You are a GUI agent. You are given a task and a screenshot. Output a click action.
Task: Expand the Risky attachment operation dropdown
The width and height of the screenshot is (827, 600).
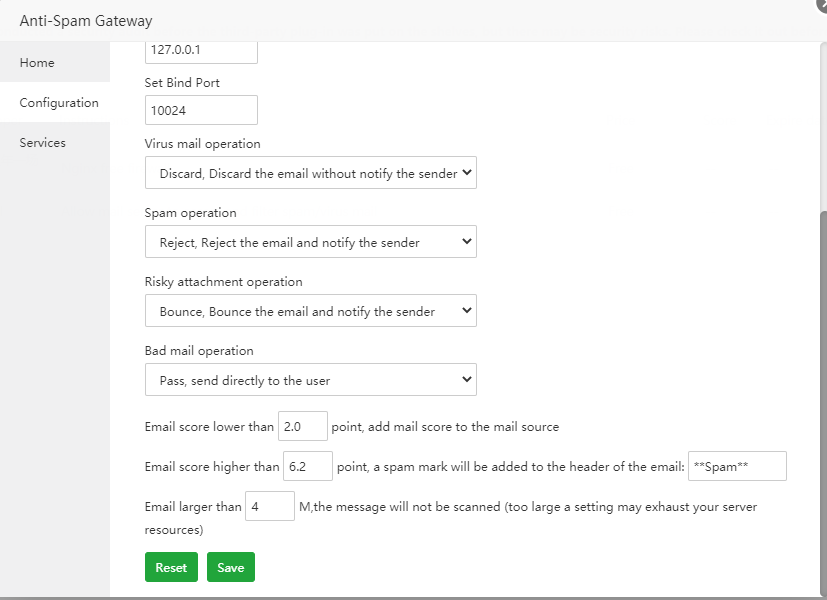pos(310,311)
